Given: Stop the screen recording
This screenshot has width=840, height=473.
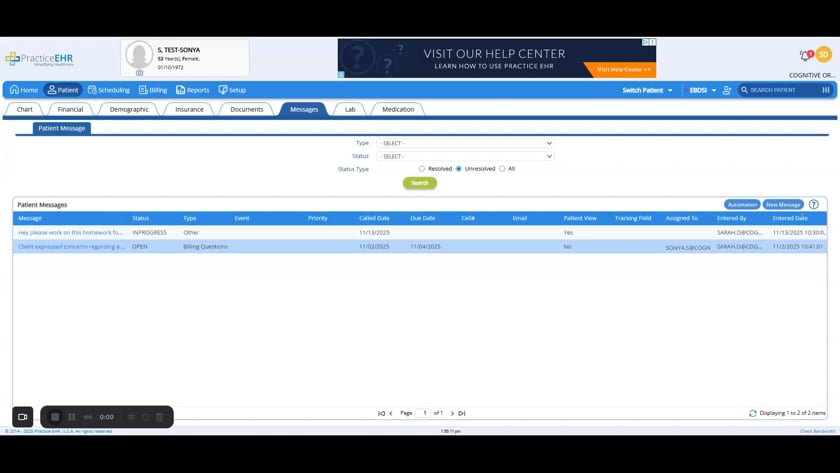Looking at the screenshot, I should click(x=55, y=417).
